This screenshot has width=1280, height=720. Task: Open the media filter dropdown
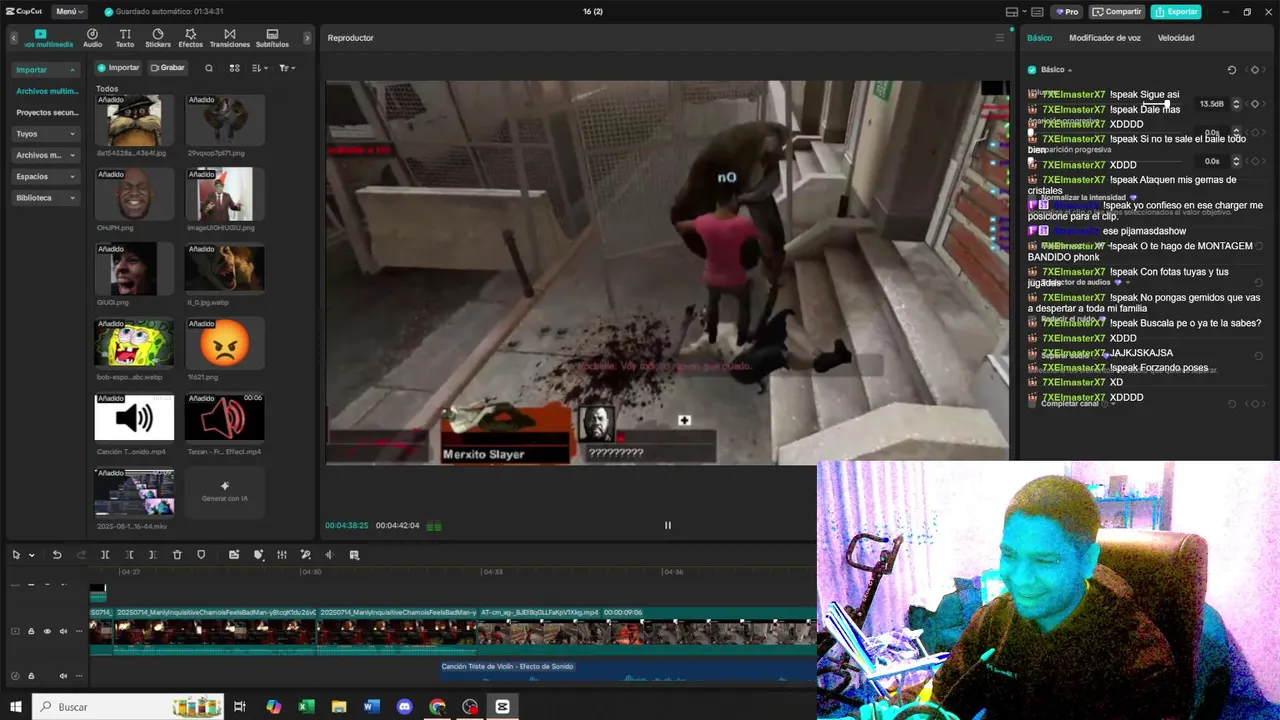[x=286, y=68]
